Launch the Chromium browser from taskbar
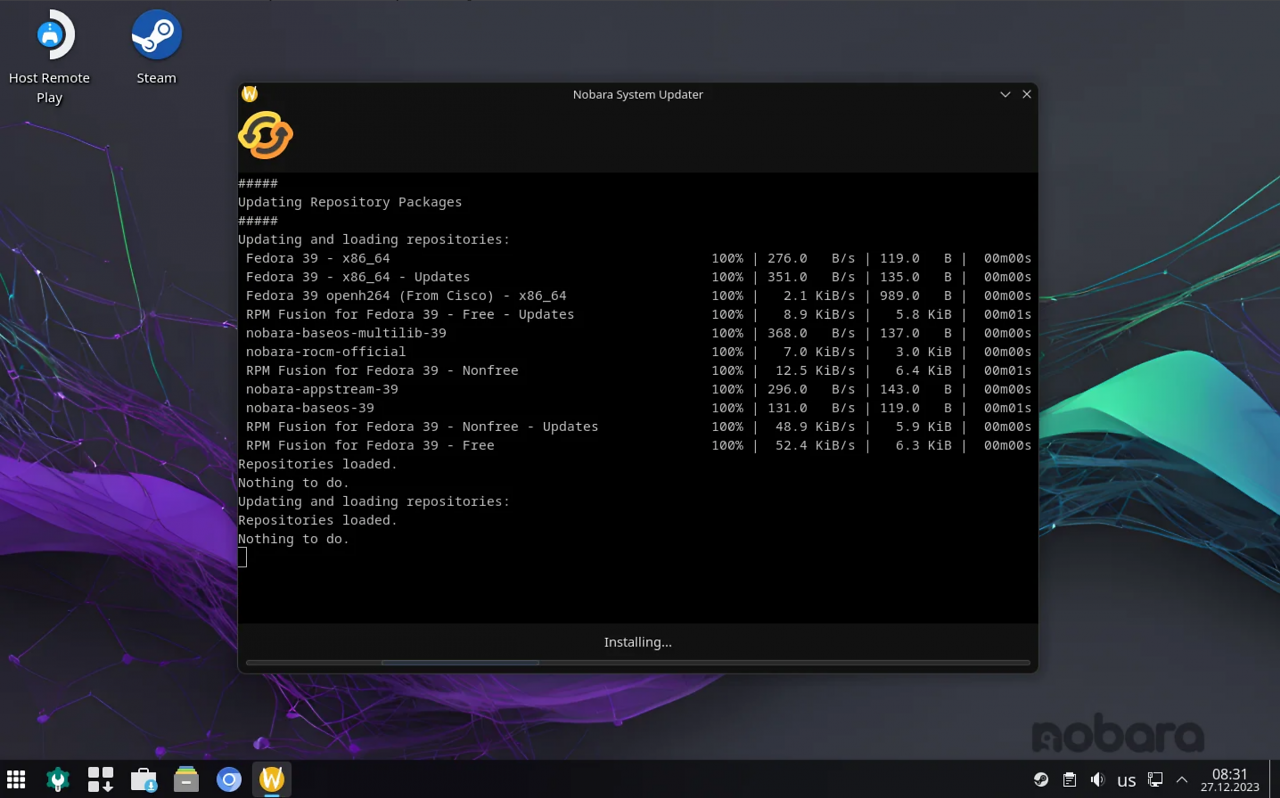Viewport: 1280px width, 798px height. tap(229, 779)
